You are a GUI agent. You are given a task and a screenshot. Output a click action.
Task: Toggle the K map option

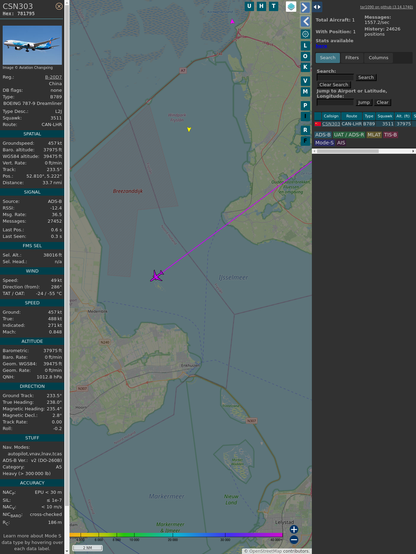click(x=305, y=67)
